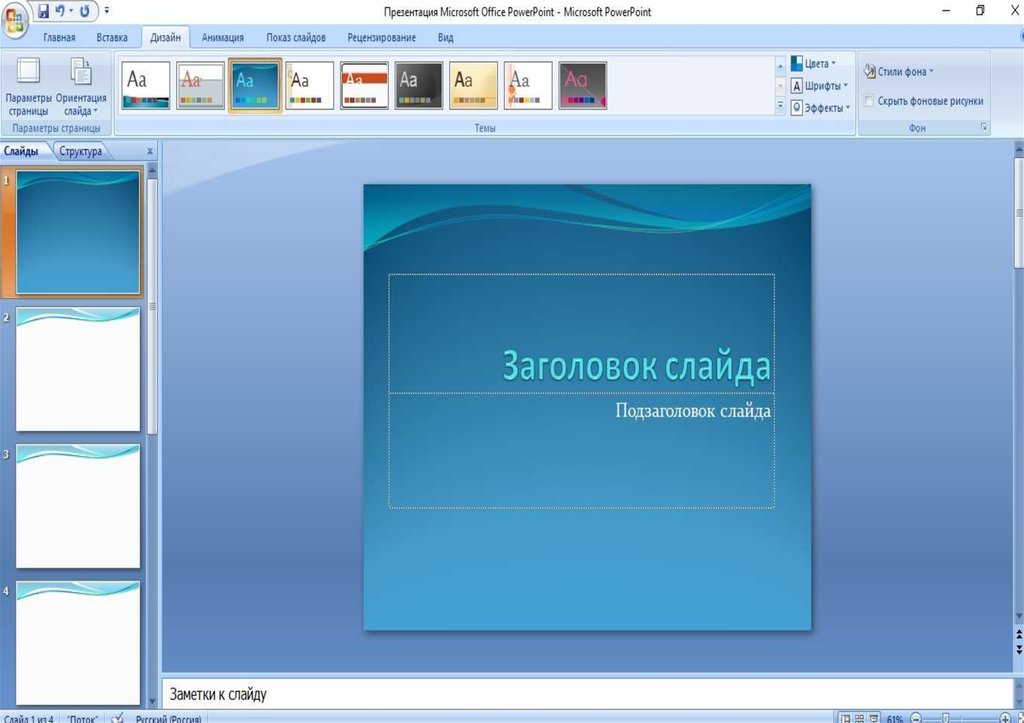Open the Вид ribbon tab

click(x=445, y=37)
